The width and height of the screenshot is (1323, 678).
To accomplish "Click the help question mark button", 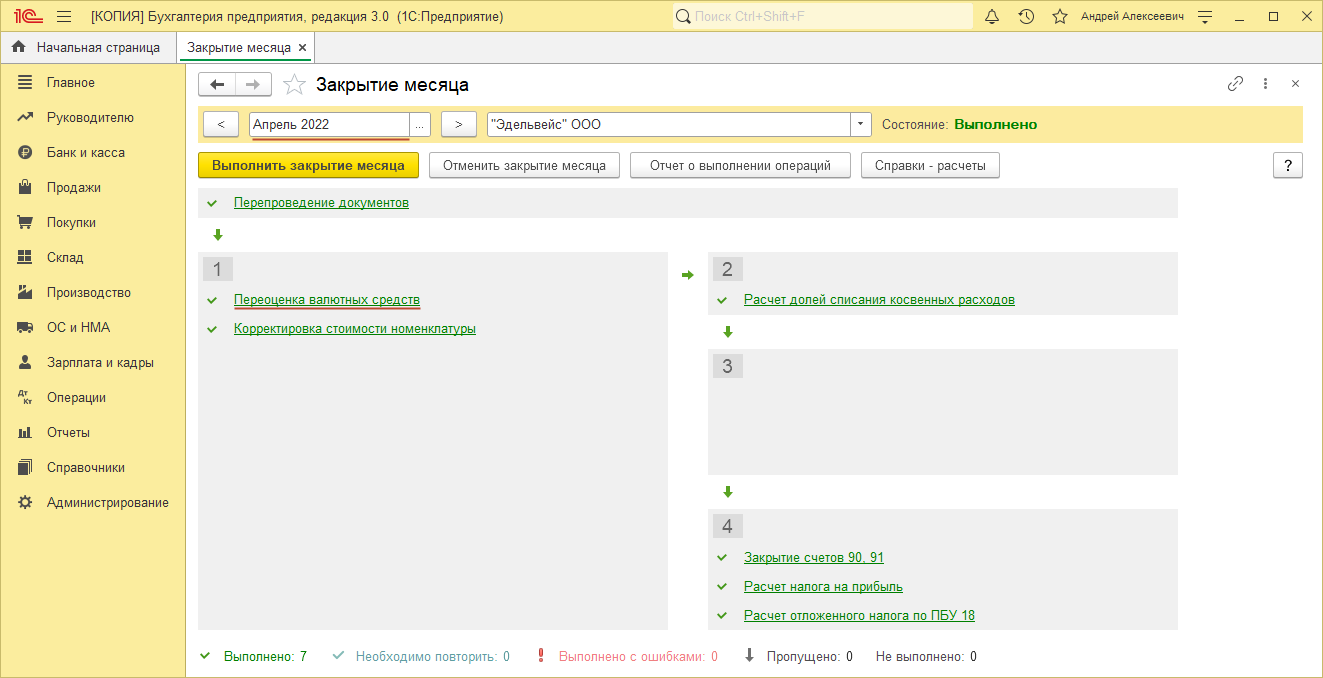I will pos(1288,165).
